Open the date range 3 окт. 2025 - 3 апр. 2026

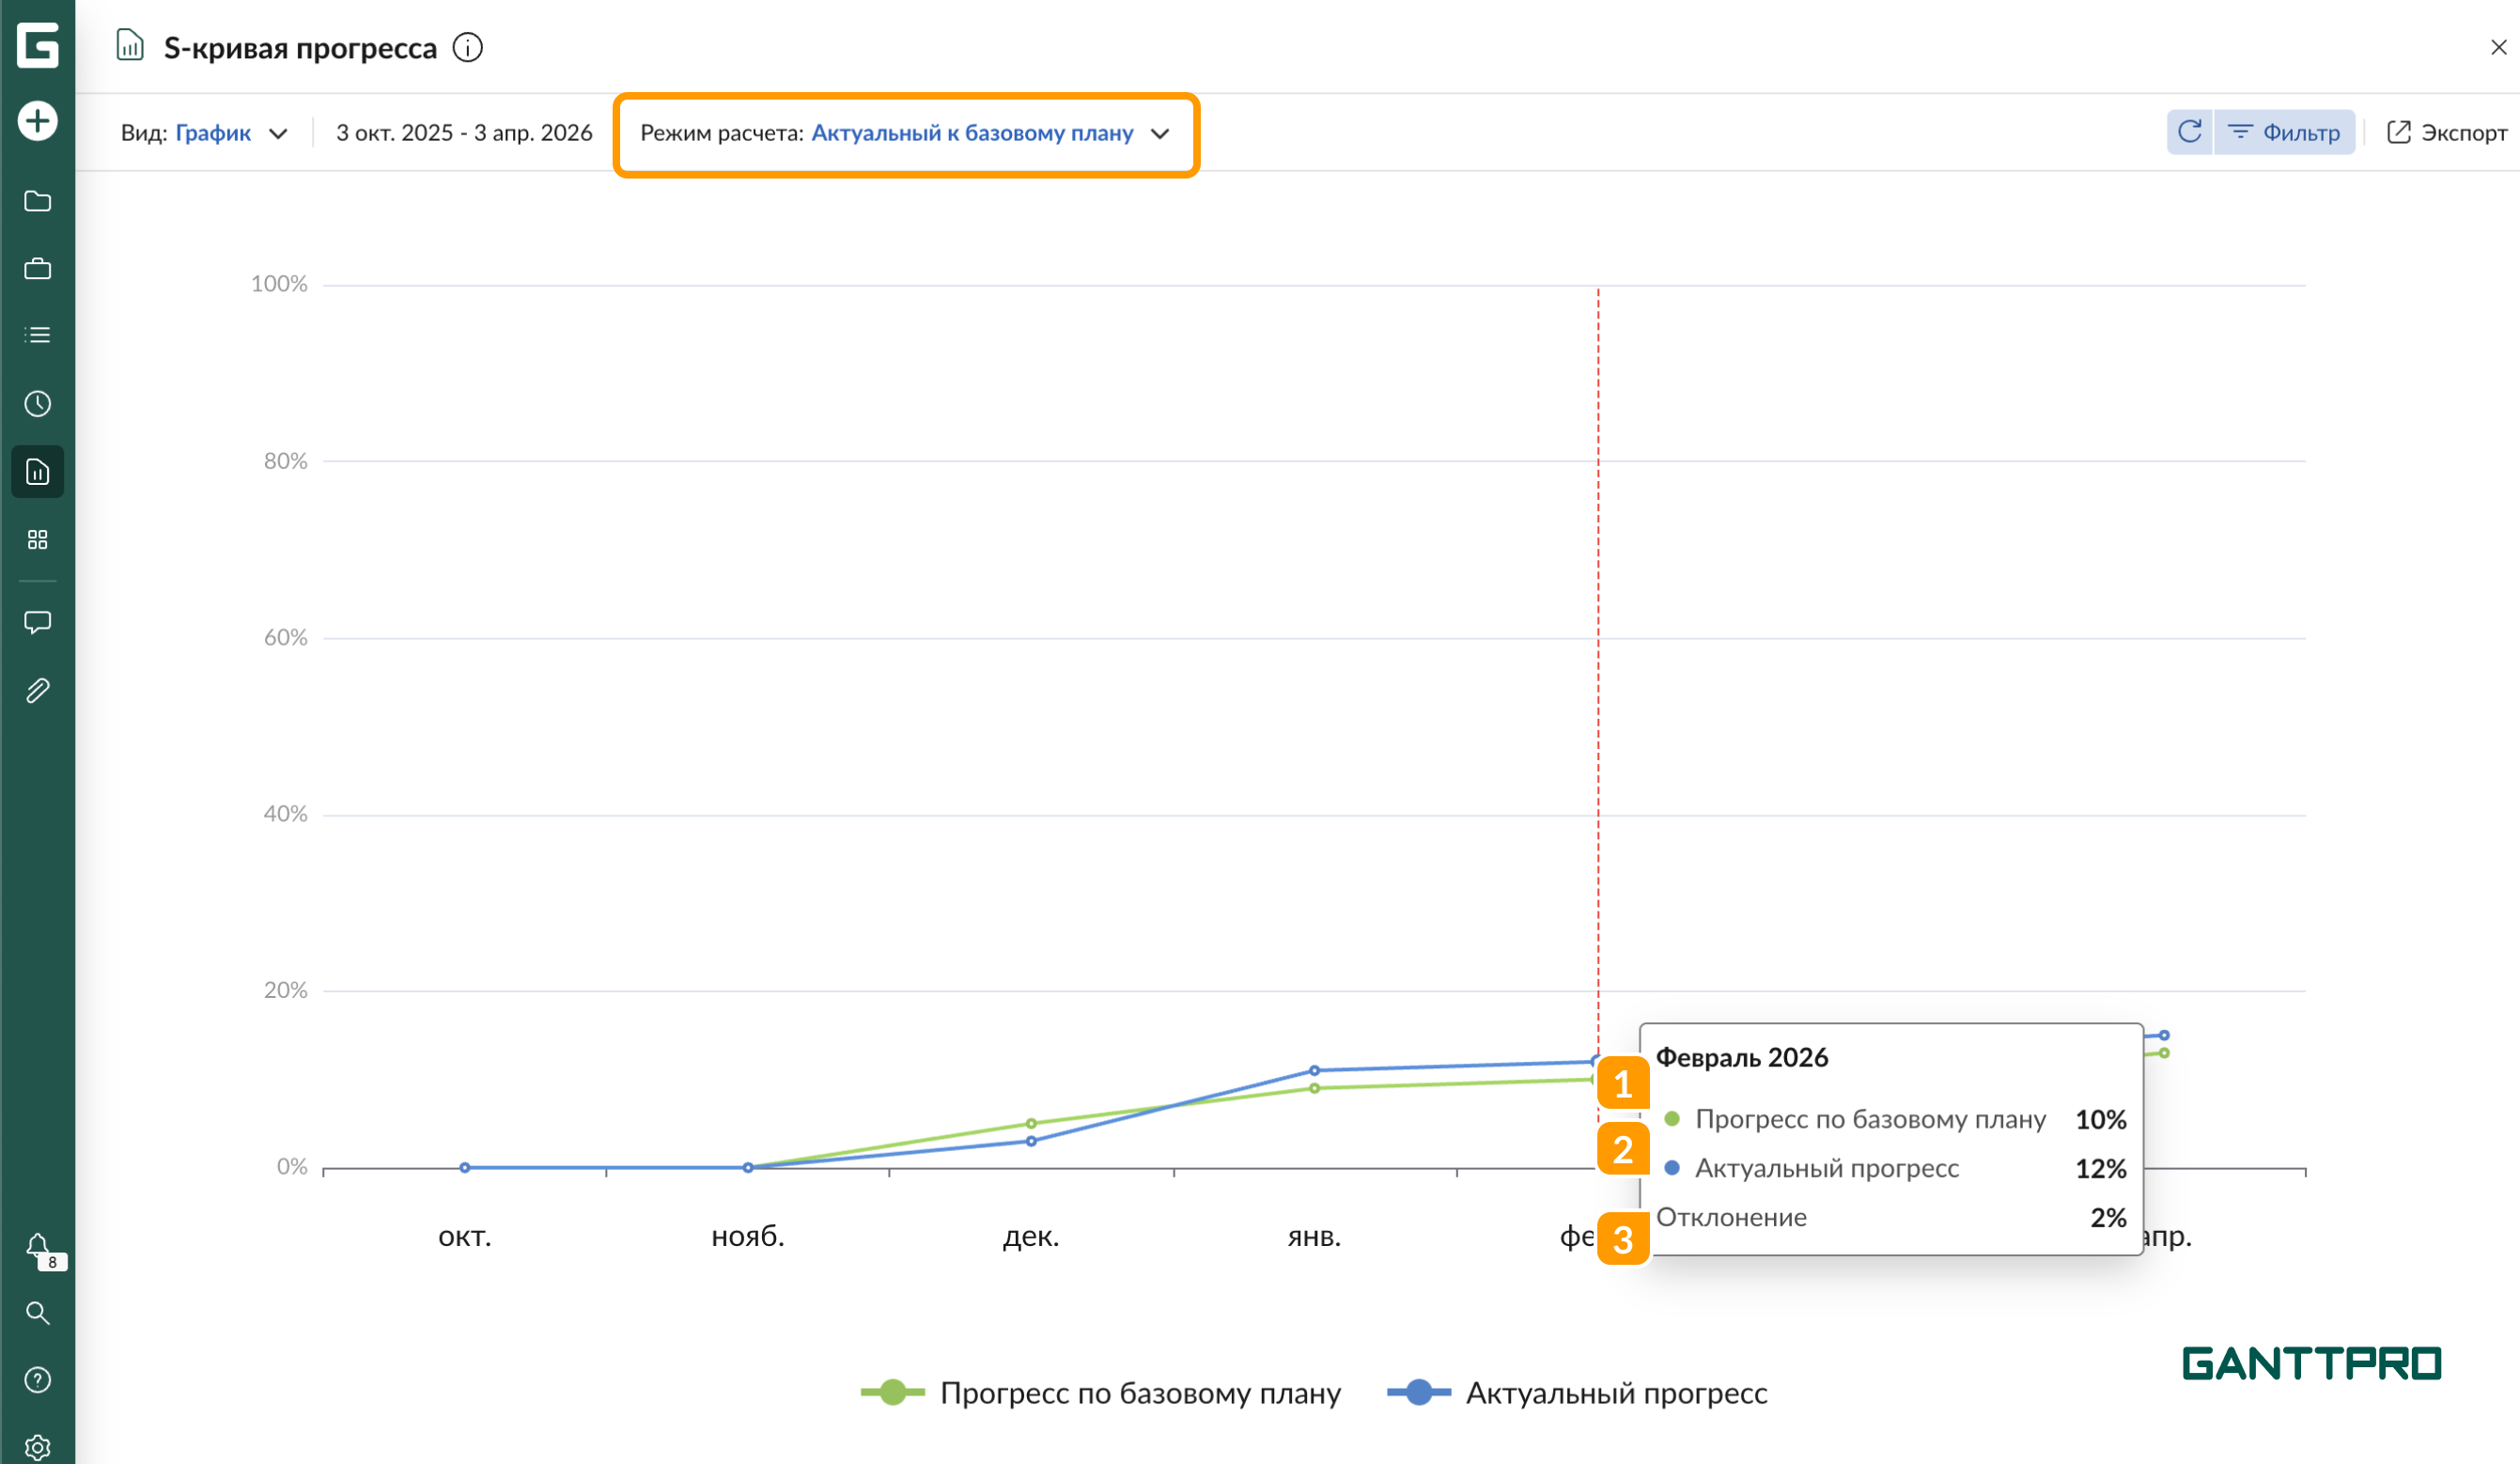tap(464, 133)
